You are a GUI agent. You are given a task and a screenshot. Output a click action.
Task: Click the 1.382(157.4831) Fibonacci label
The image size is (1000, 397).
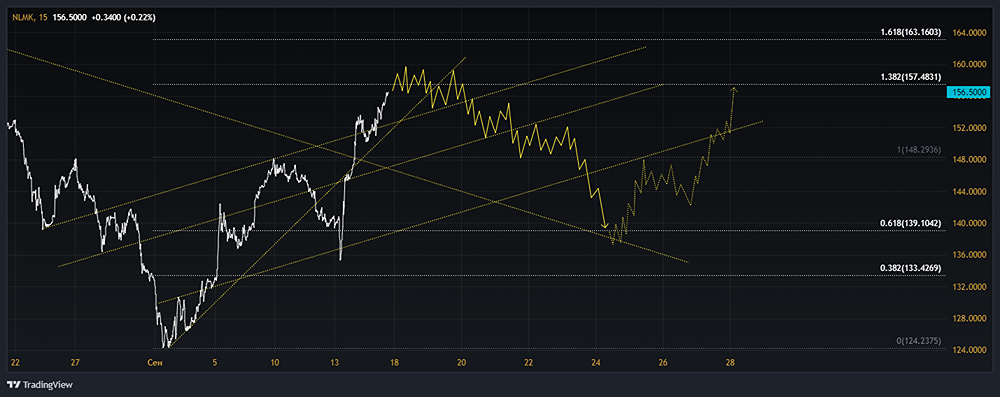pos(911,77)
